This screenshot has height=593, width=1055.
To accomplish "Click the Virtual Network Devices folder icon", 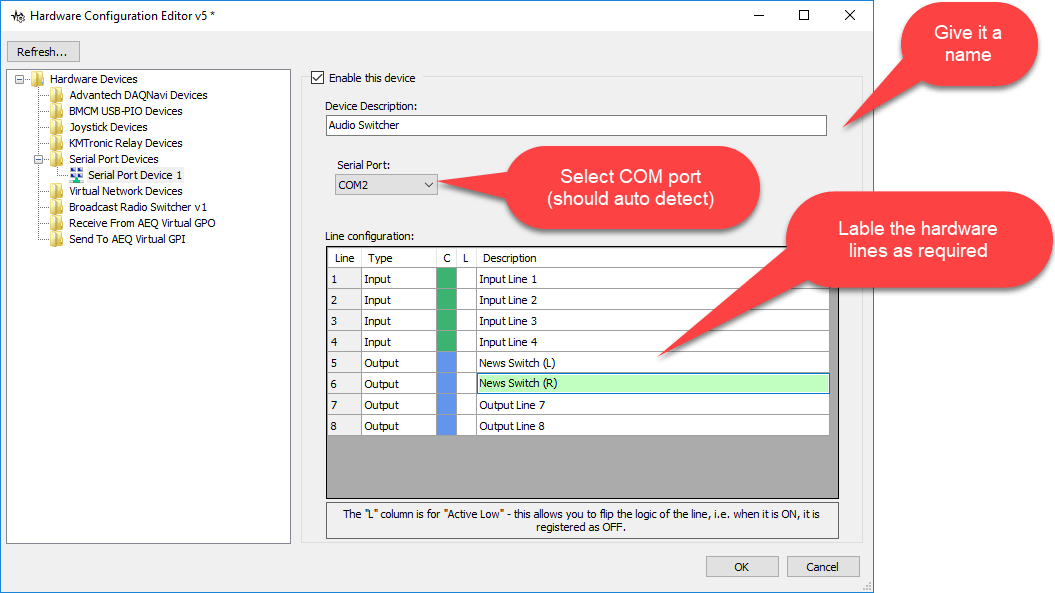I will click(57, 191).
